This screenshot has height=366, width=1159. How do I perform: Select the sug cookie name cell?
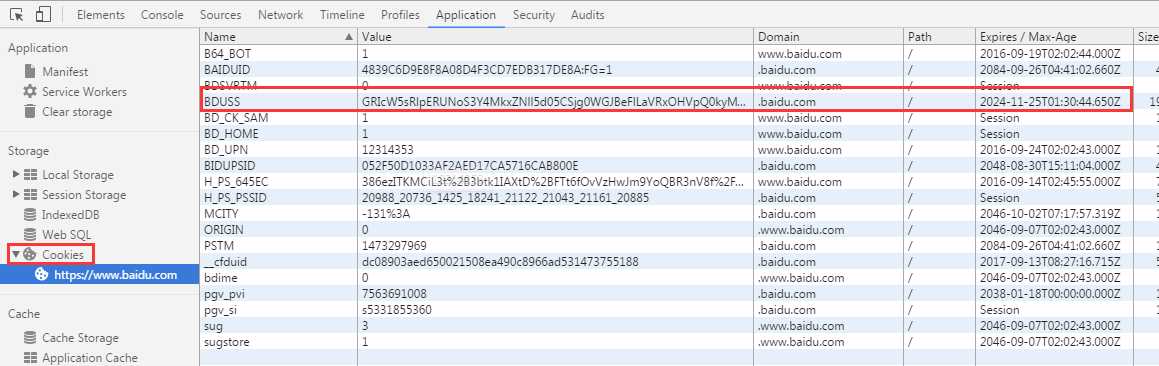278,326
